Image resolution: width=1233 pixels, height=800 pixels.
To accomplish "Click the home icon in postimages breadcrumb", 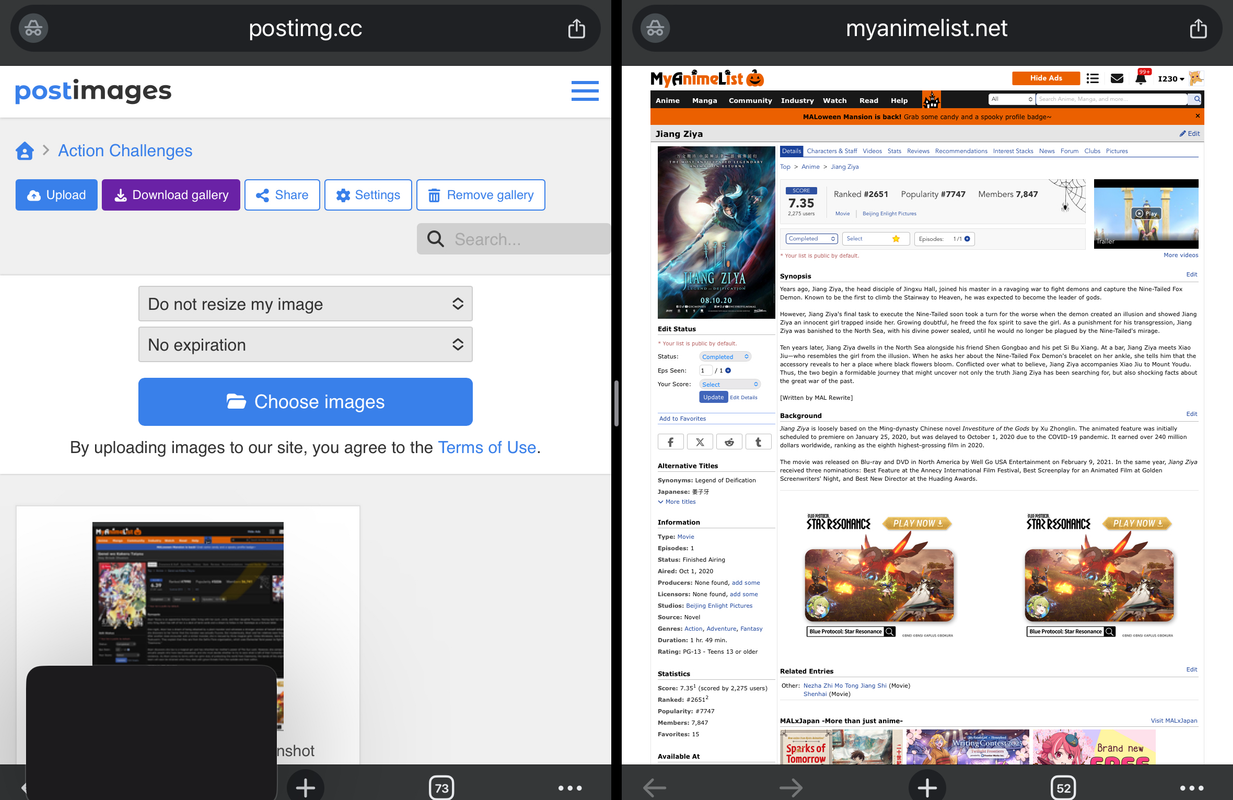I will [25, 151].
